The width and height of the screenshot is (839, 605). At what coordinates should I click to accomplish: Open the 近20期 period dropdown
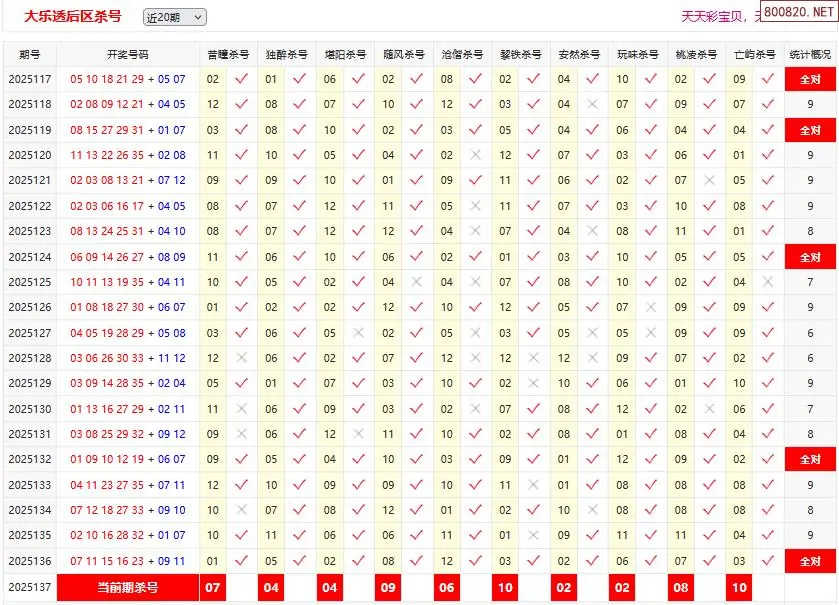[x=174, y=17]
